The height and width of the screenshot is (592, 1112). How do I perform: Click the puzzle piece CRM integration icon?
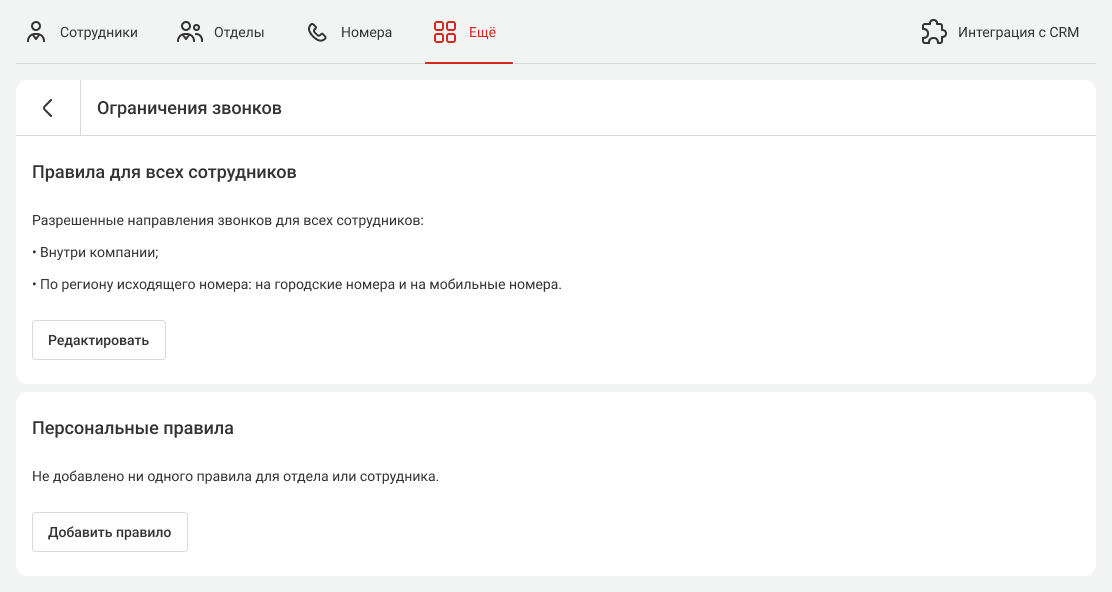tap(933, 32)
